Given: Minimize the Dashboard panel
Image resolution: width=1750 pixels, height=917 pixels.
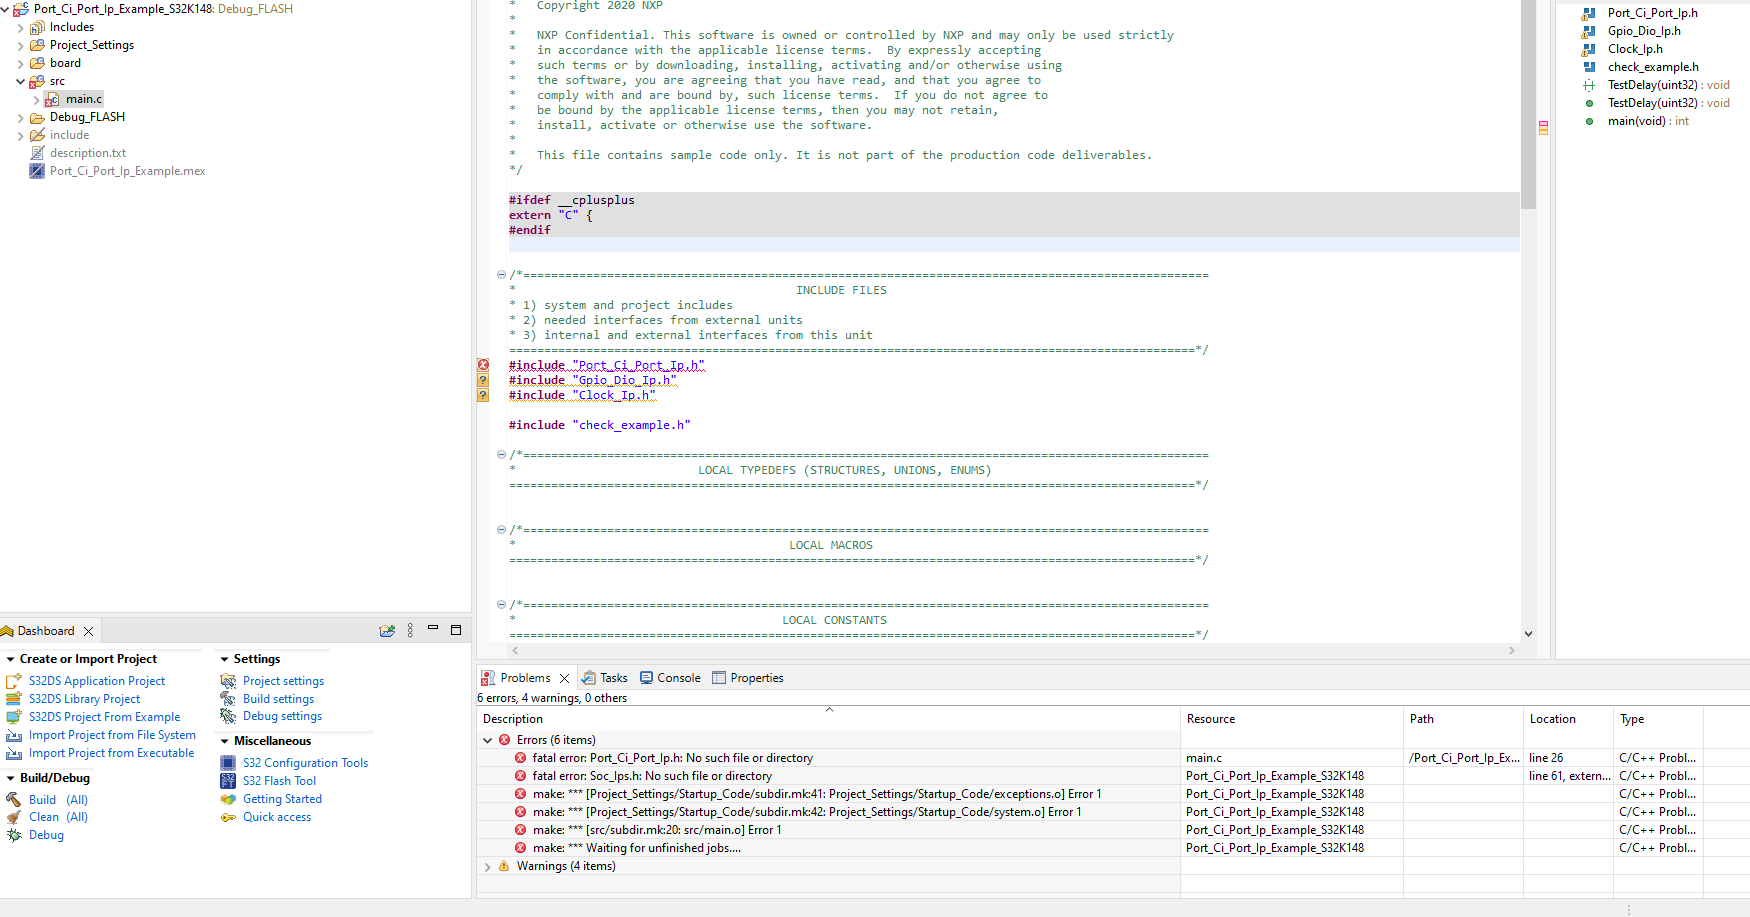Looking at the screenshot, I should click(433, 629).
